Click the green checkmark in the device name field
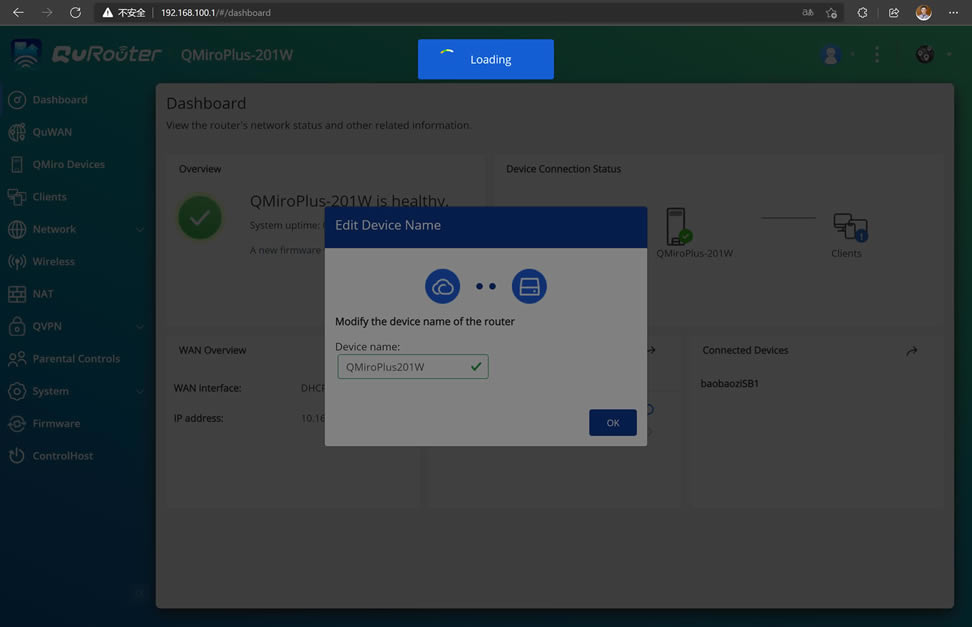The image size is (972, 627). pyautogui.click(x=475, y=367)
